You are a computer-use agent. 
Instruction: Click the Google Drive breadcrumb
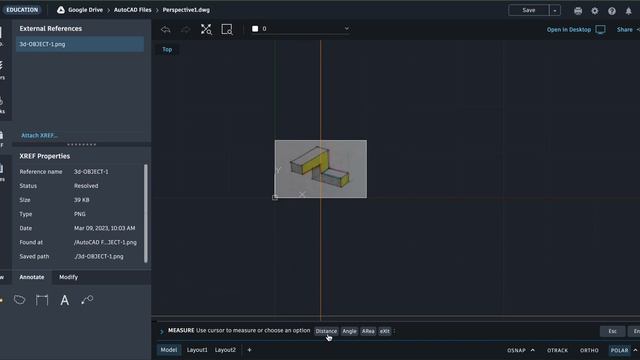(85, 10)
